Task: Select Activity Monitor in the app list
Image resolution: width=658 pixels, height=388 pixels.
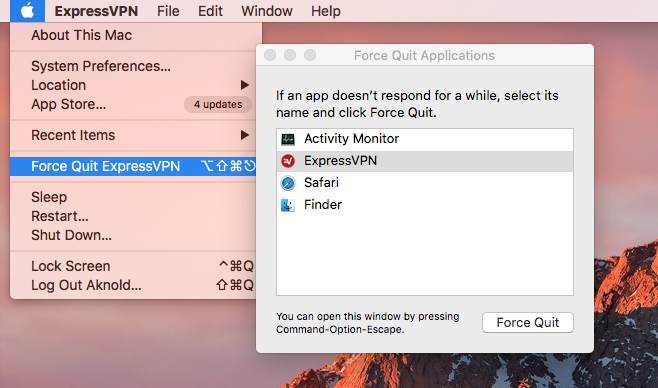Action: (425, 139)
